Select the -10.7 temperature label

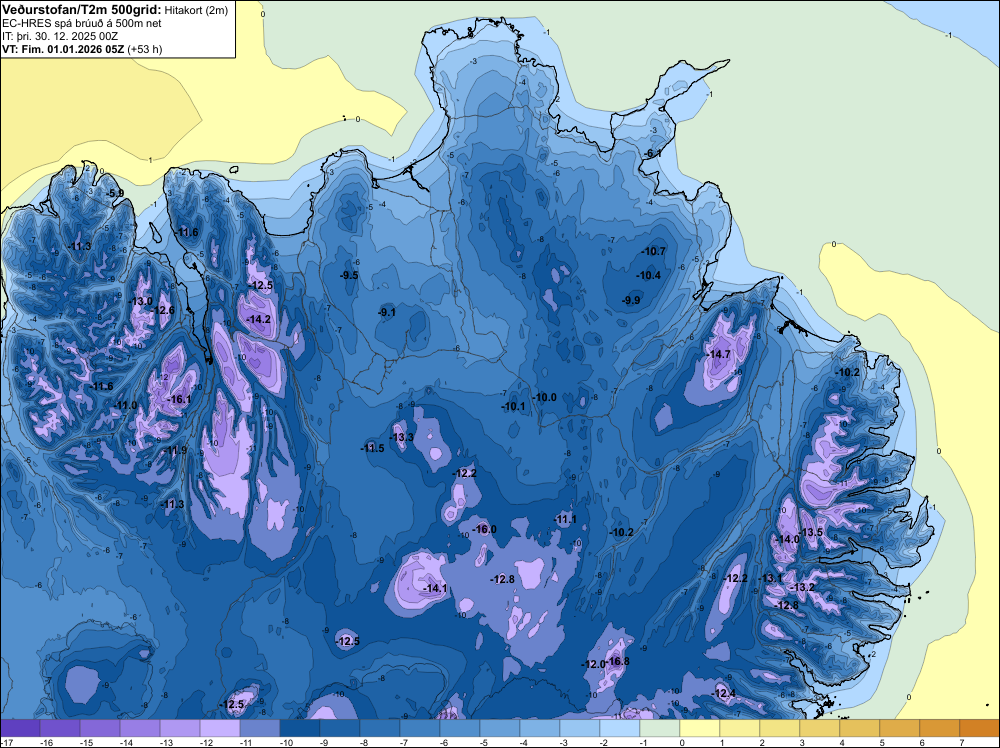tap(654, 251)
